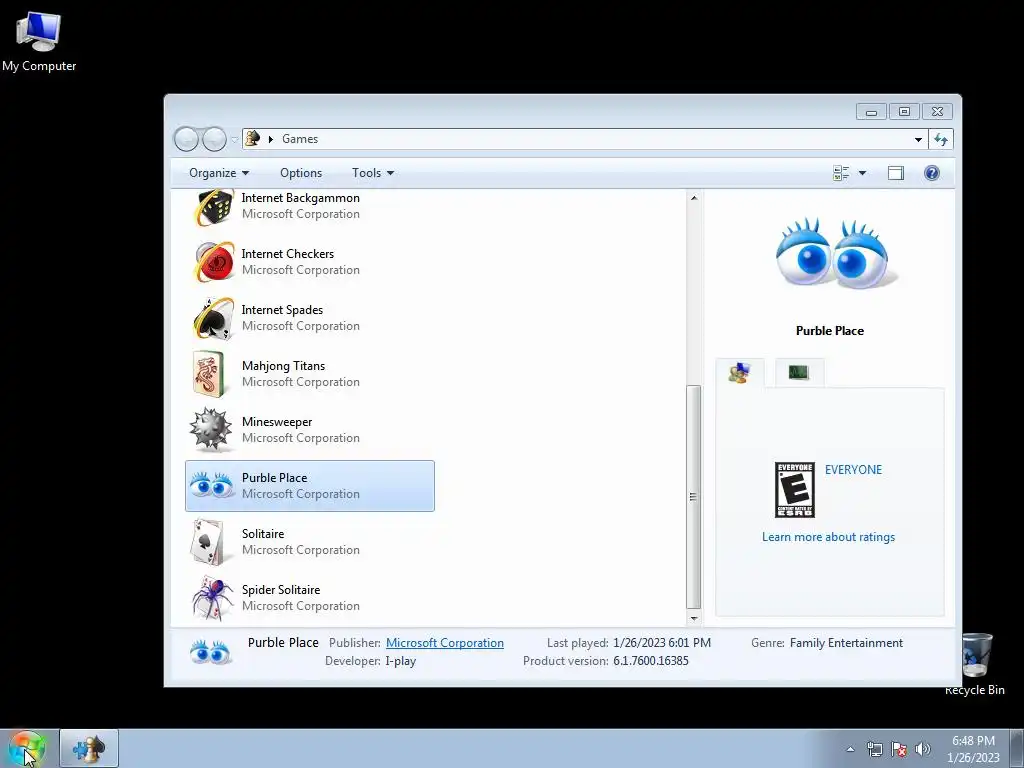
Task: Expand the address bar history dropdown
Action: coord(918,139)
